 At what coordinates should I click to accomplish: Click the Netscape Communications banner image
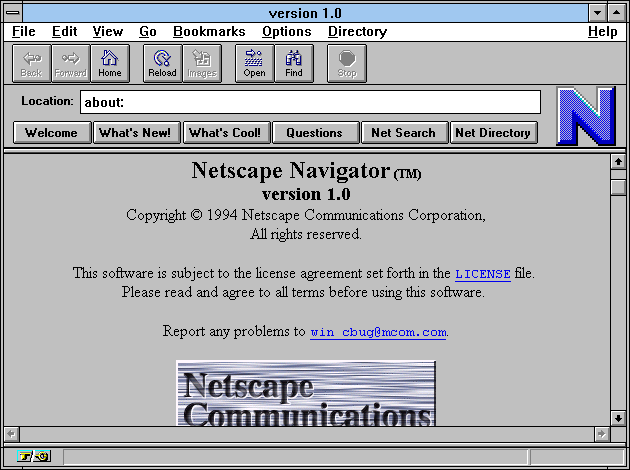[306, 393]
